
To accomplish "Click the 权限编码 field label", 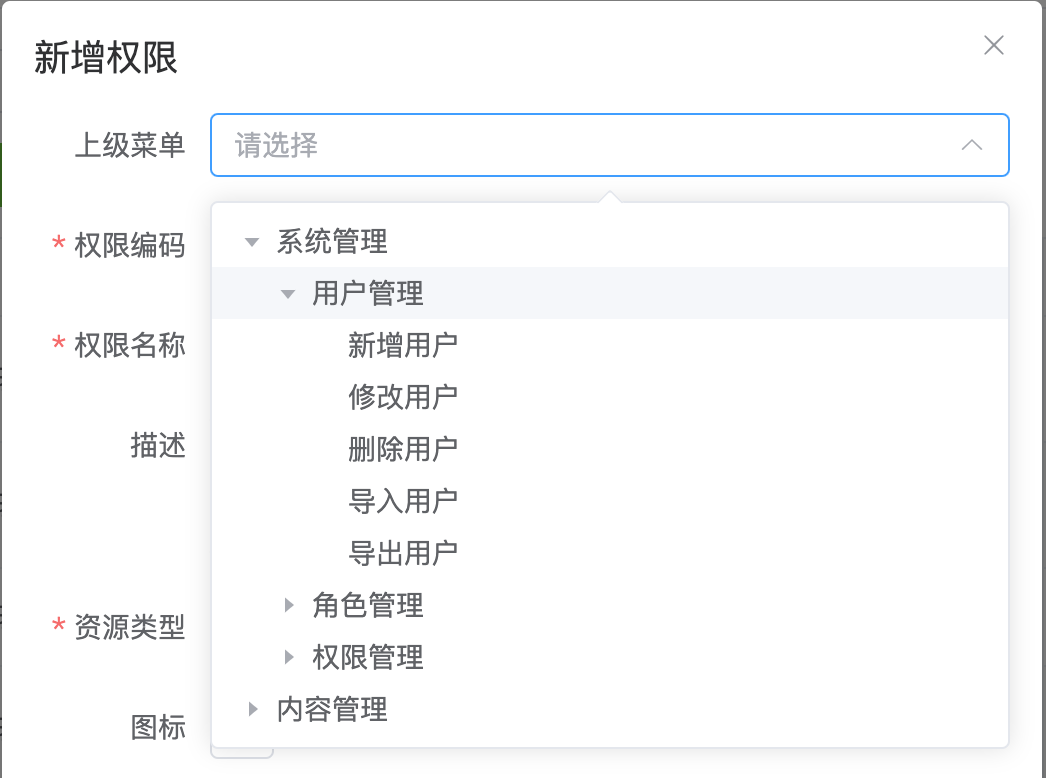I will [130, 245].
